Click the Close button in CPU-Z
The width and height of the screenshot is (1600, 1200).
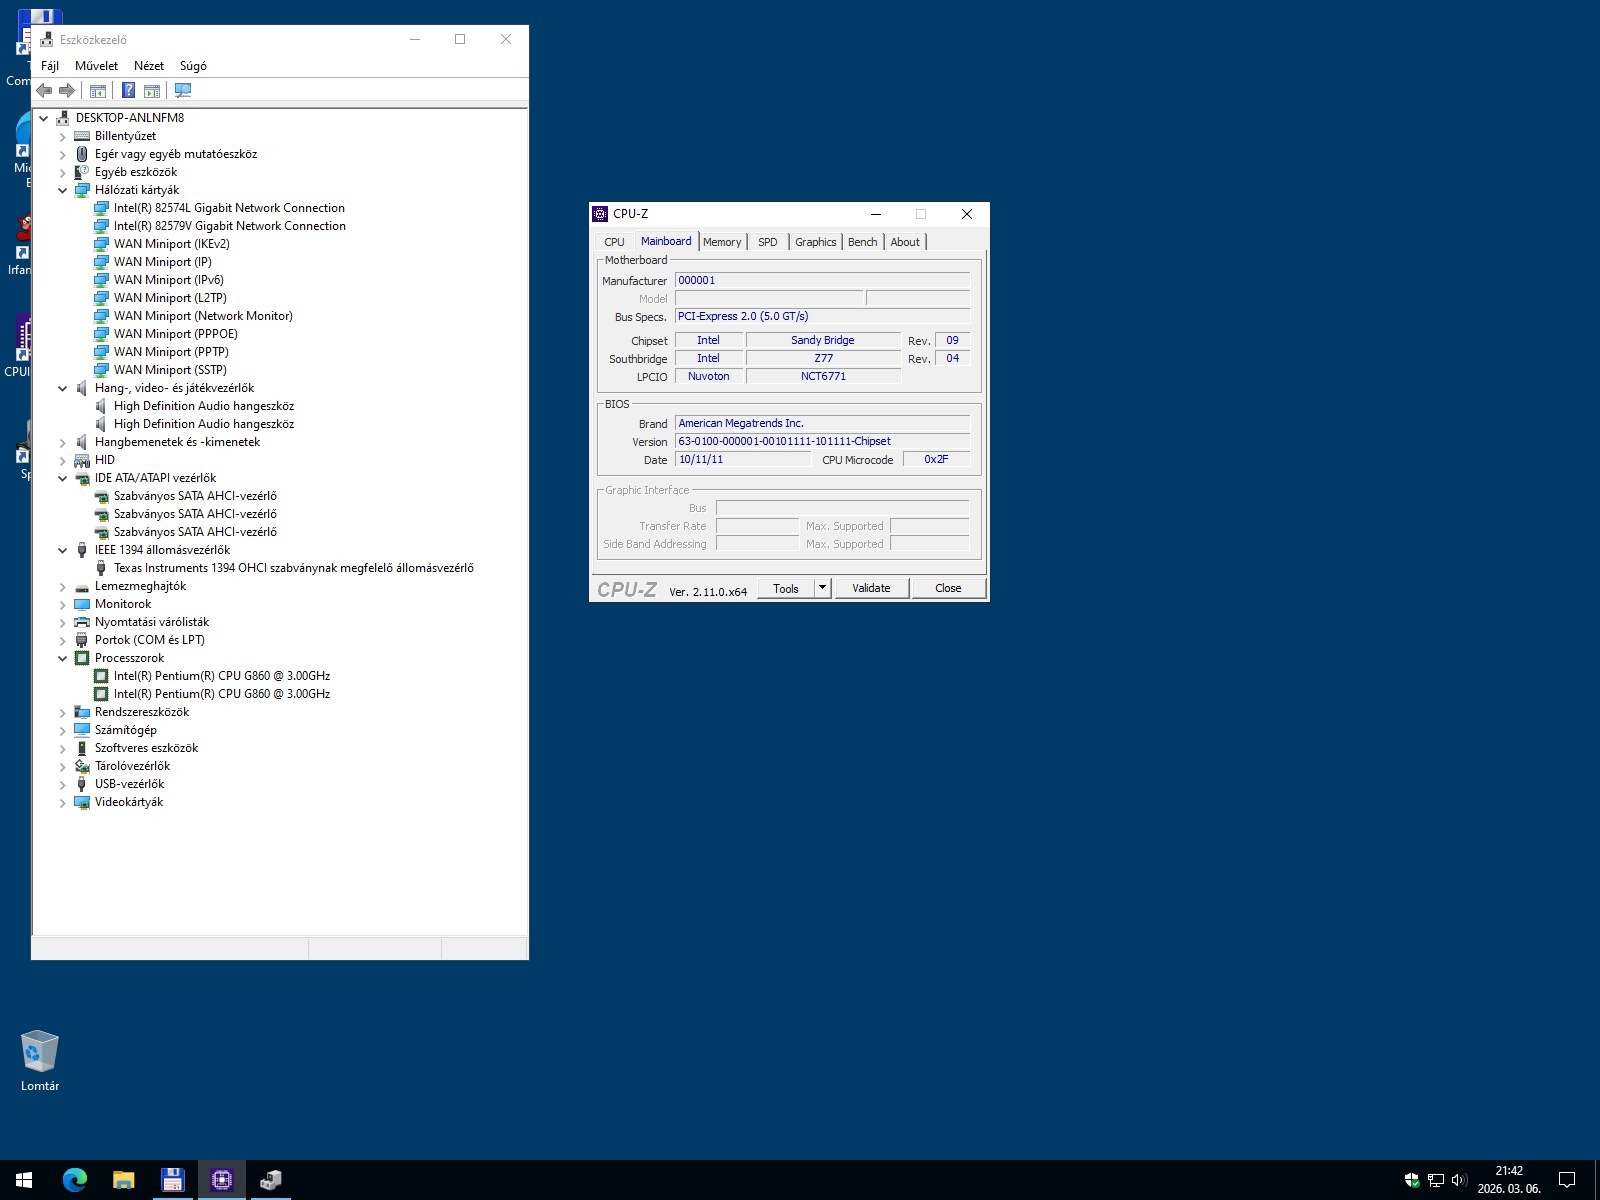pyautogui.click(x=948, y=588)
